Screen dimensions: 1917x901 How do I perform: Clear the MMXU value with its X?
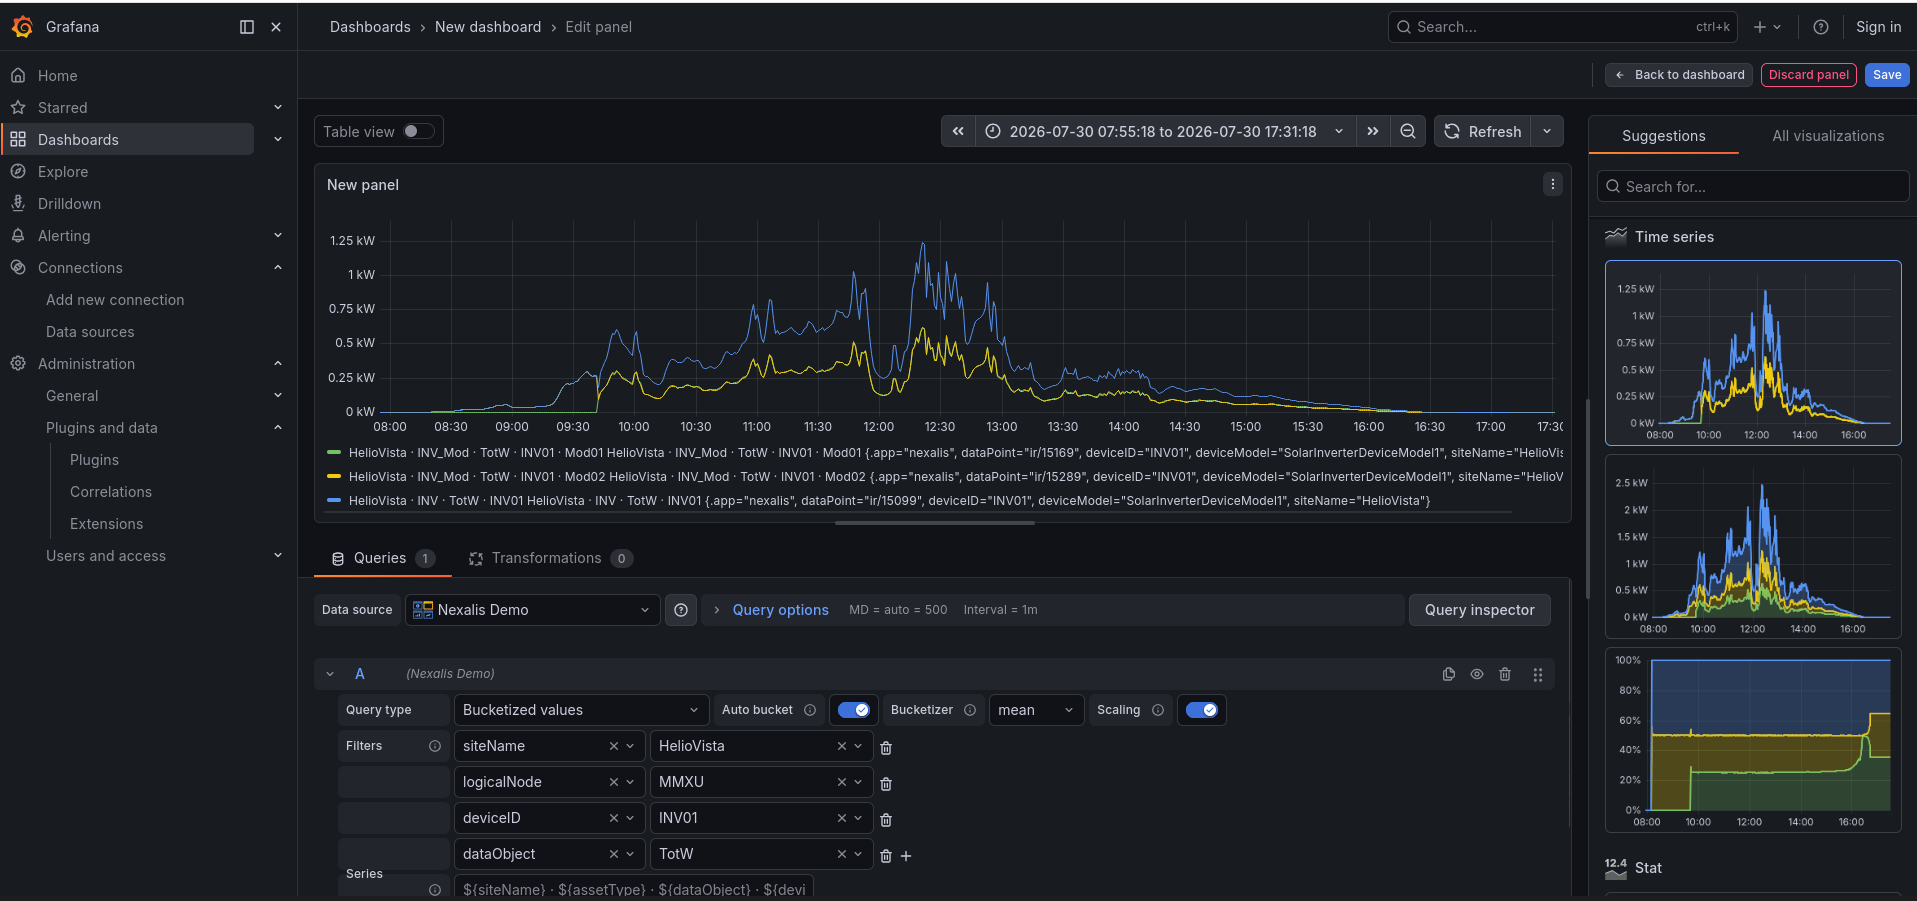click(842, 782)
